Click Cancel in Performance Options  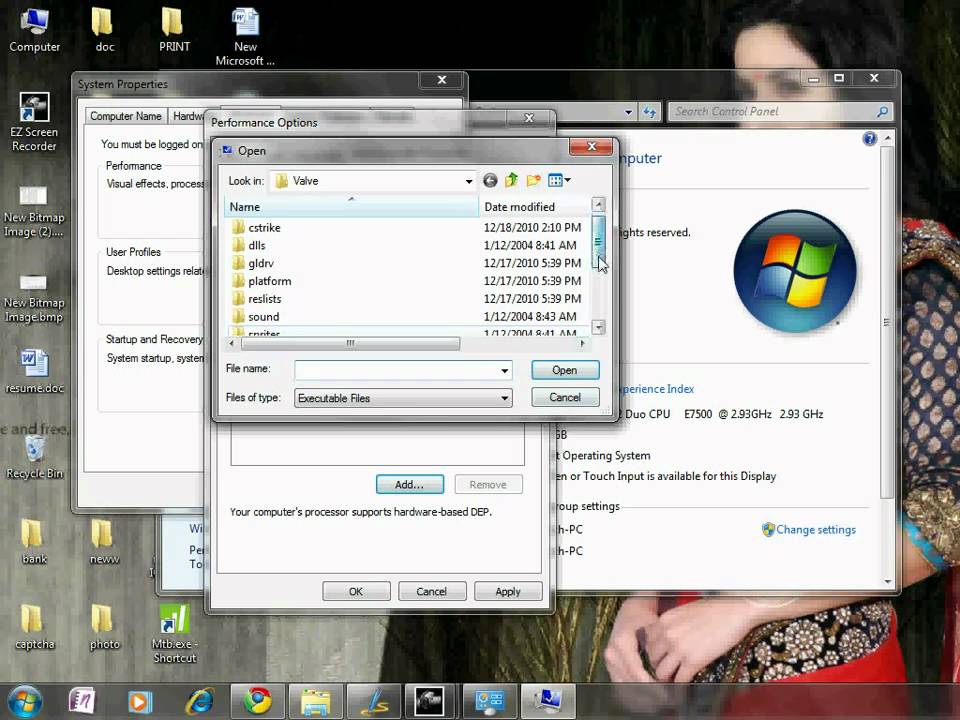point(432,591)
